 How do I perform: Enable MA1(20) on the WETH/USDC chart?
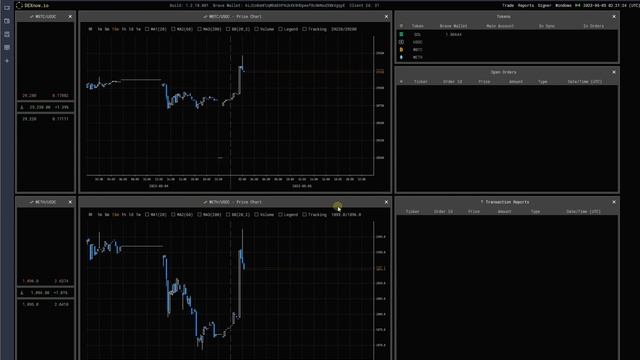tap(147, 215)
